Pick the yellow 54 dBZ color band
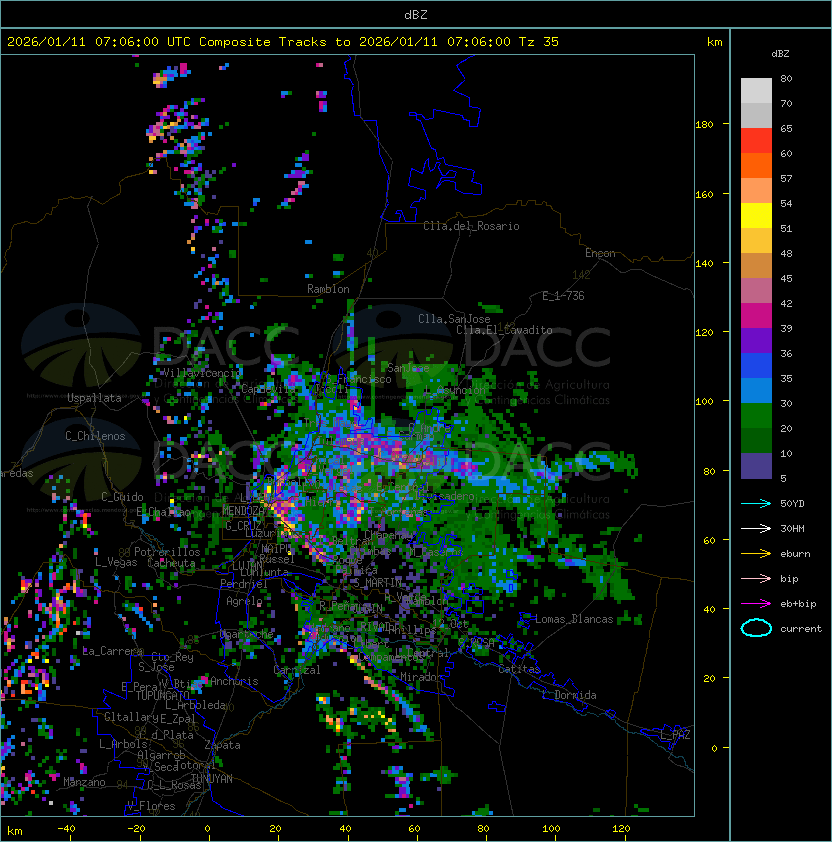This screenshot has width=832, height=842. pos(756,215)
